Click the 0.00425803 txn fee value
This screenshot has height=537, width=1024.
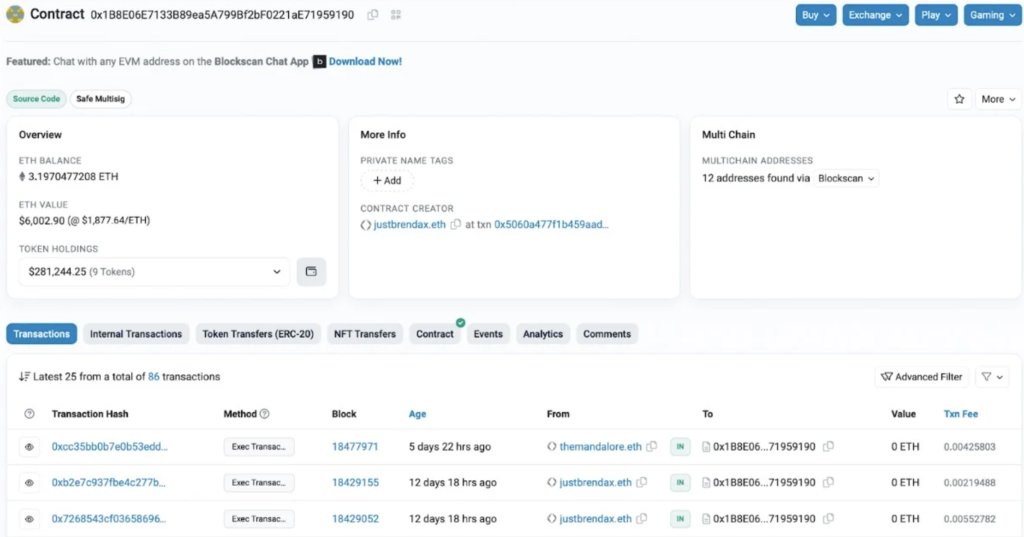click(969, 447)
